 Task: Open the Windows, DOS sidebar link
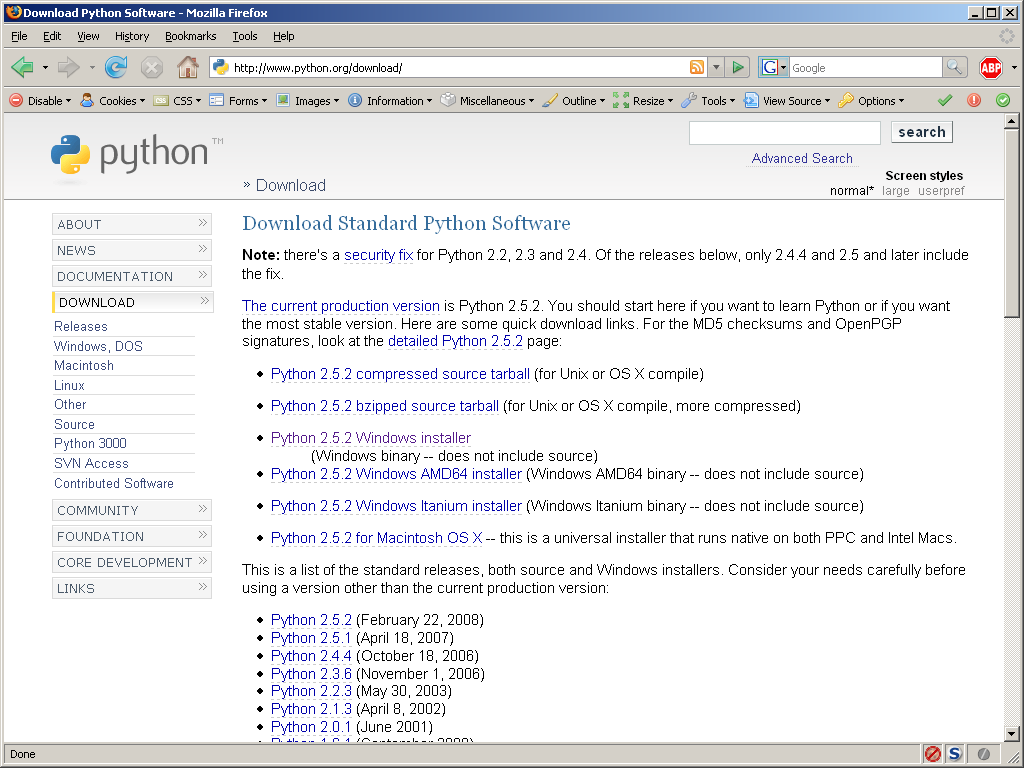(98, 346)
